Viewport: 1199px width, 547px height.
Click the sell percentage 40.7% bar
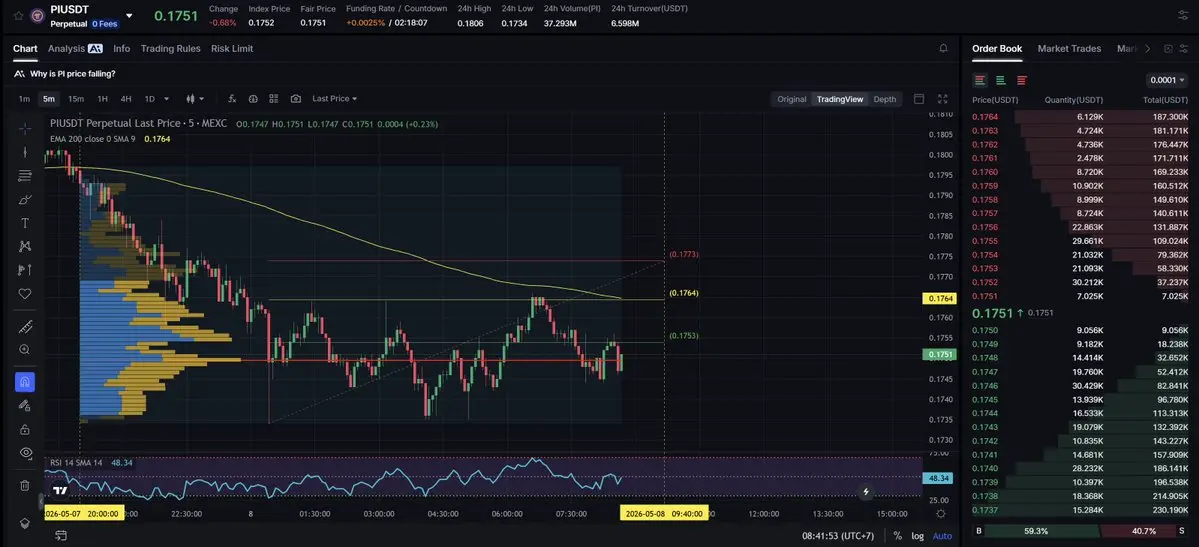tap(1139, 531)
